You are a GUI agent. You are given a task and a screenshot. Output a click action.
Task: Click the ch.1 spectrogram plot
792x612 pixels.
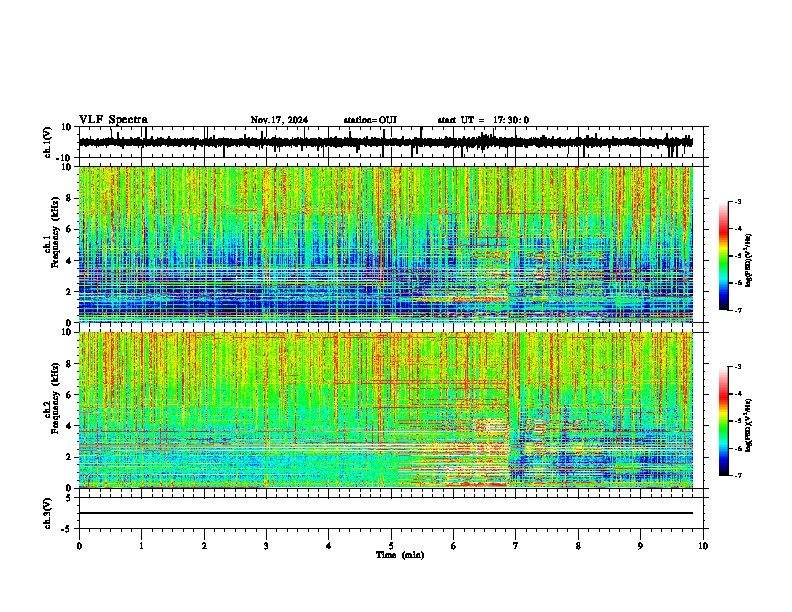[385, 244]
